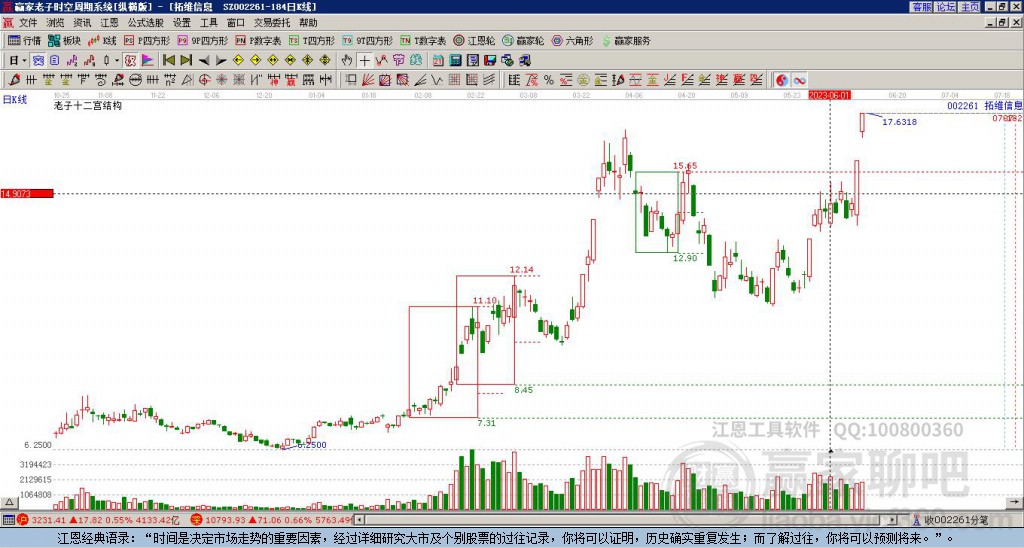Click the calendar date icon

pyautogui.click(x=438, y=61)
